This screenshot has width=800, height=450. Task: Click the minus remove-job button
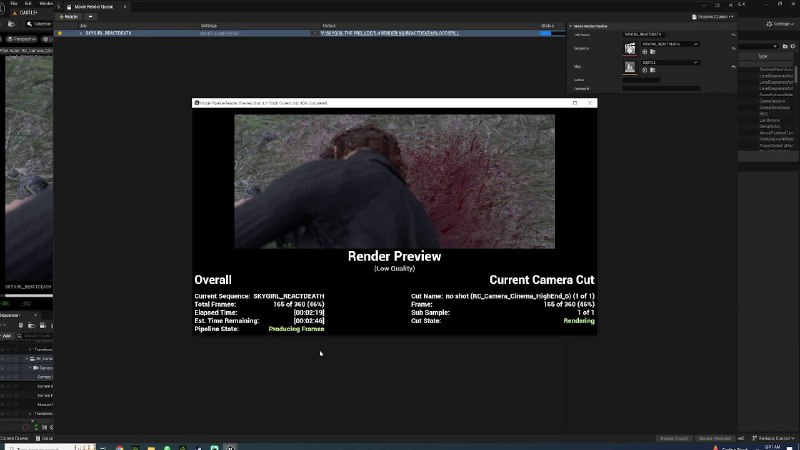click(91, 17)
